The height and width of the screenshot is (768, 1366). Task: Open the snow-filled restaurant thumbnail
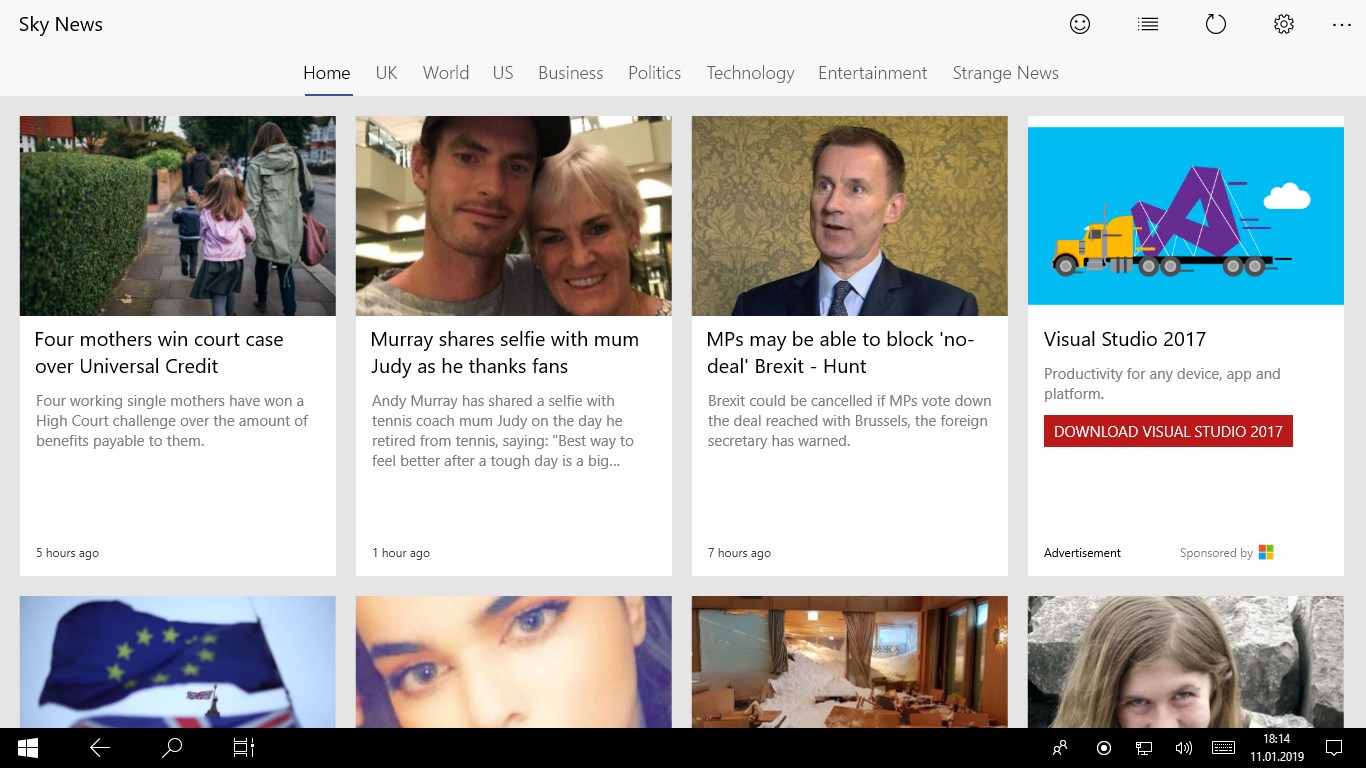(850, 662)
